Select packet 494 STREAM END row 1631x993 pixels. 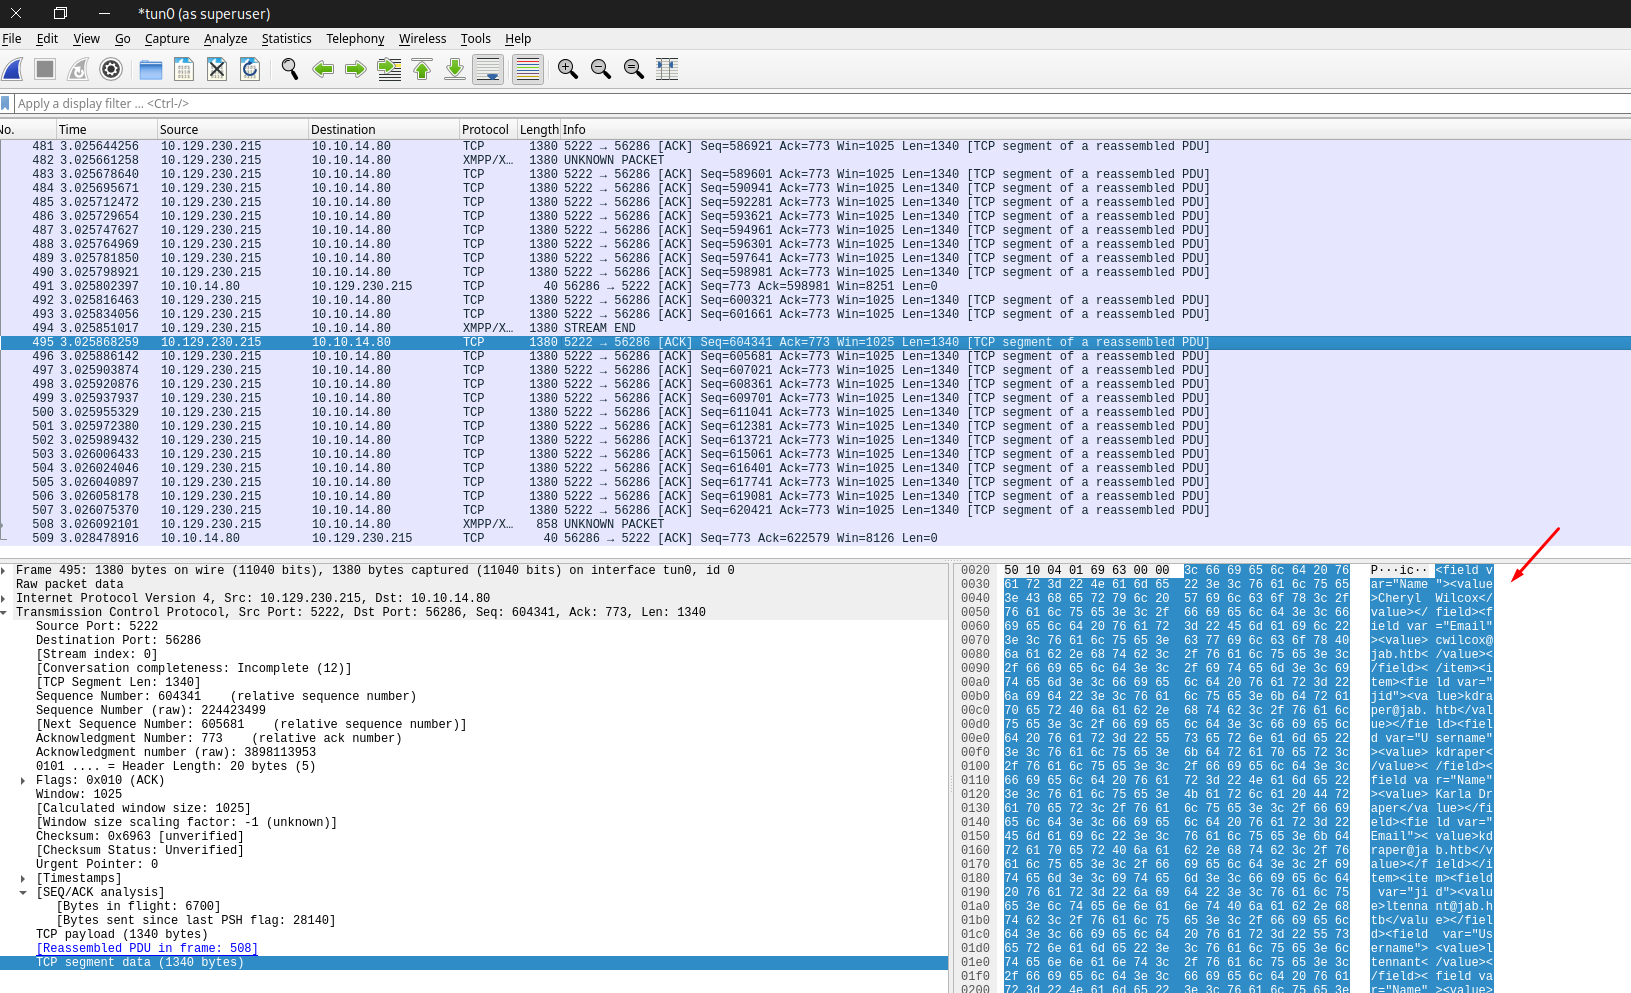coord(815,328)
